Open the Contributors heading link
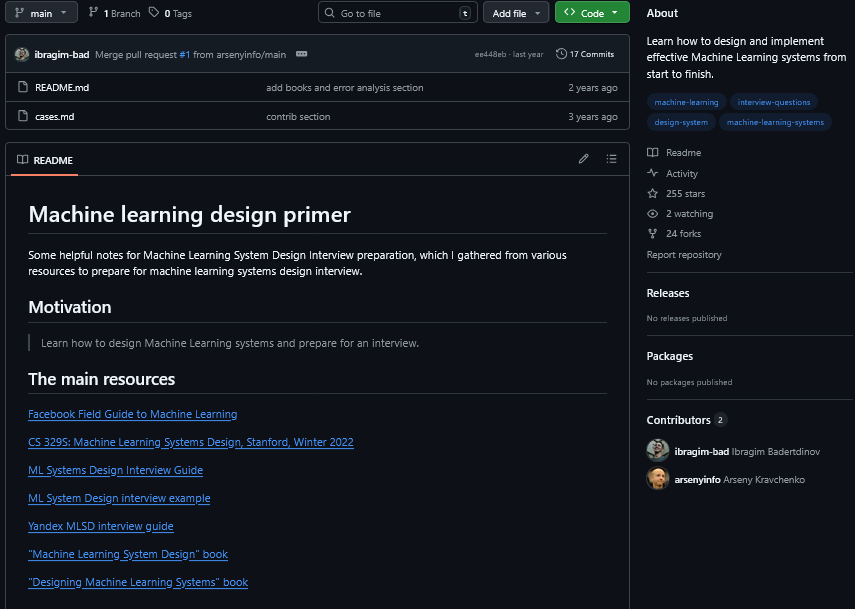 tap(687, 420)
